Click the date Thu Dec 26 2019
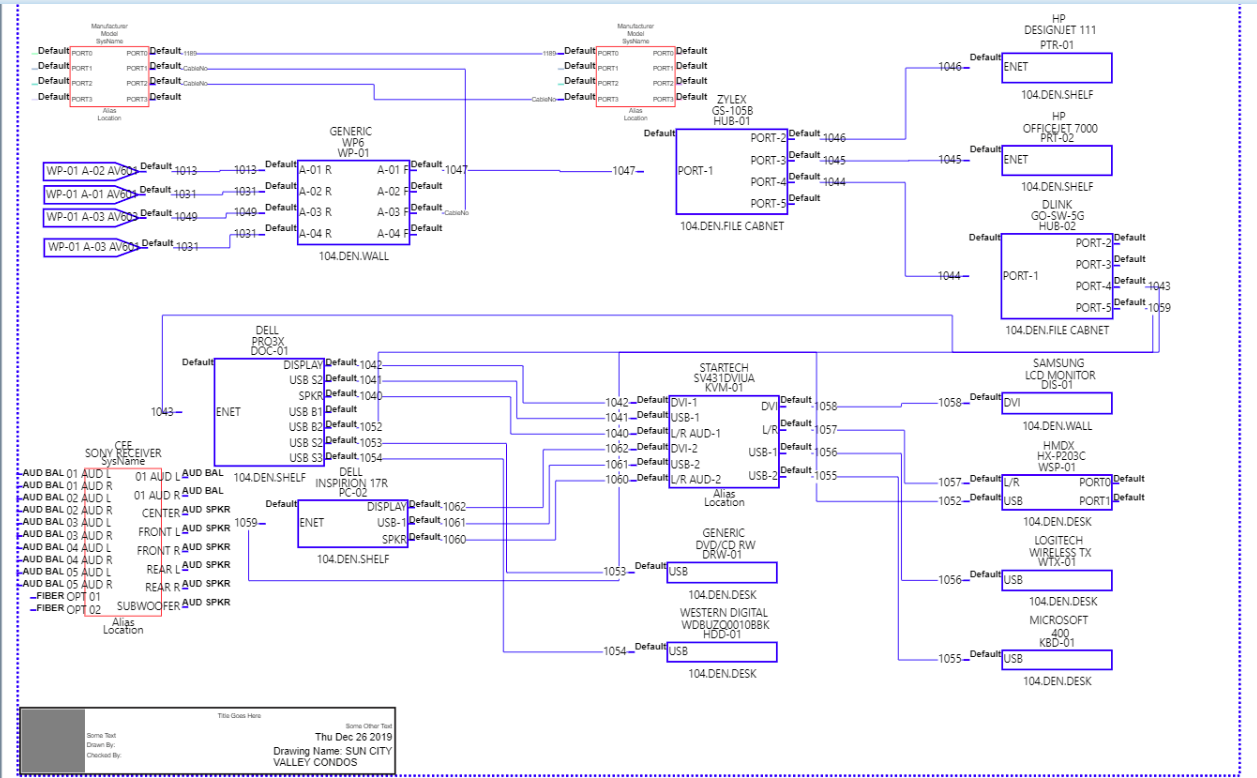Screen dimensions: 1257x778 click(x=354, y=737)
